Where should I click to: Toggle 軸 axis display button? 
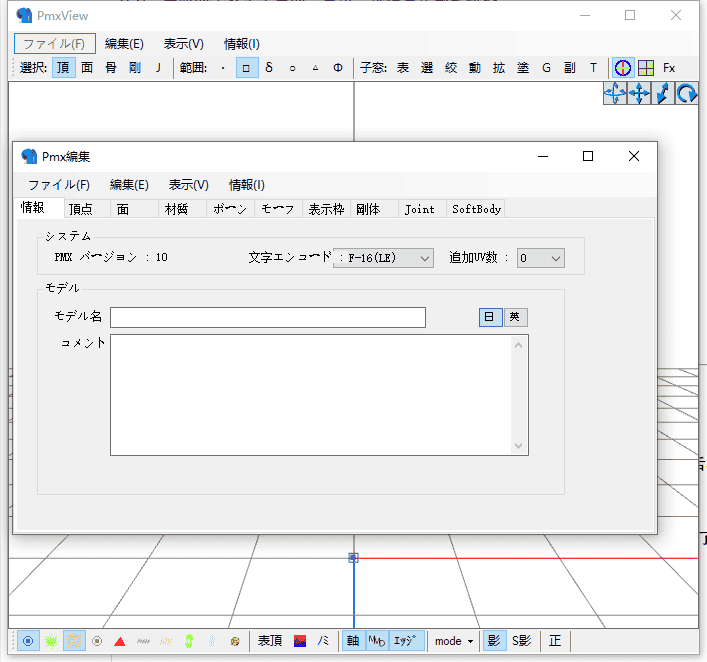pos(353,641)
